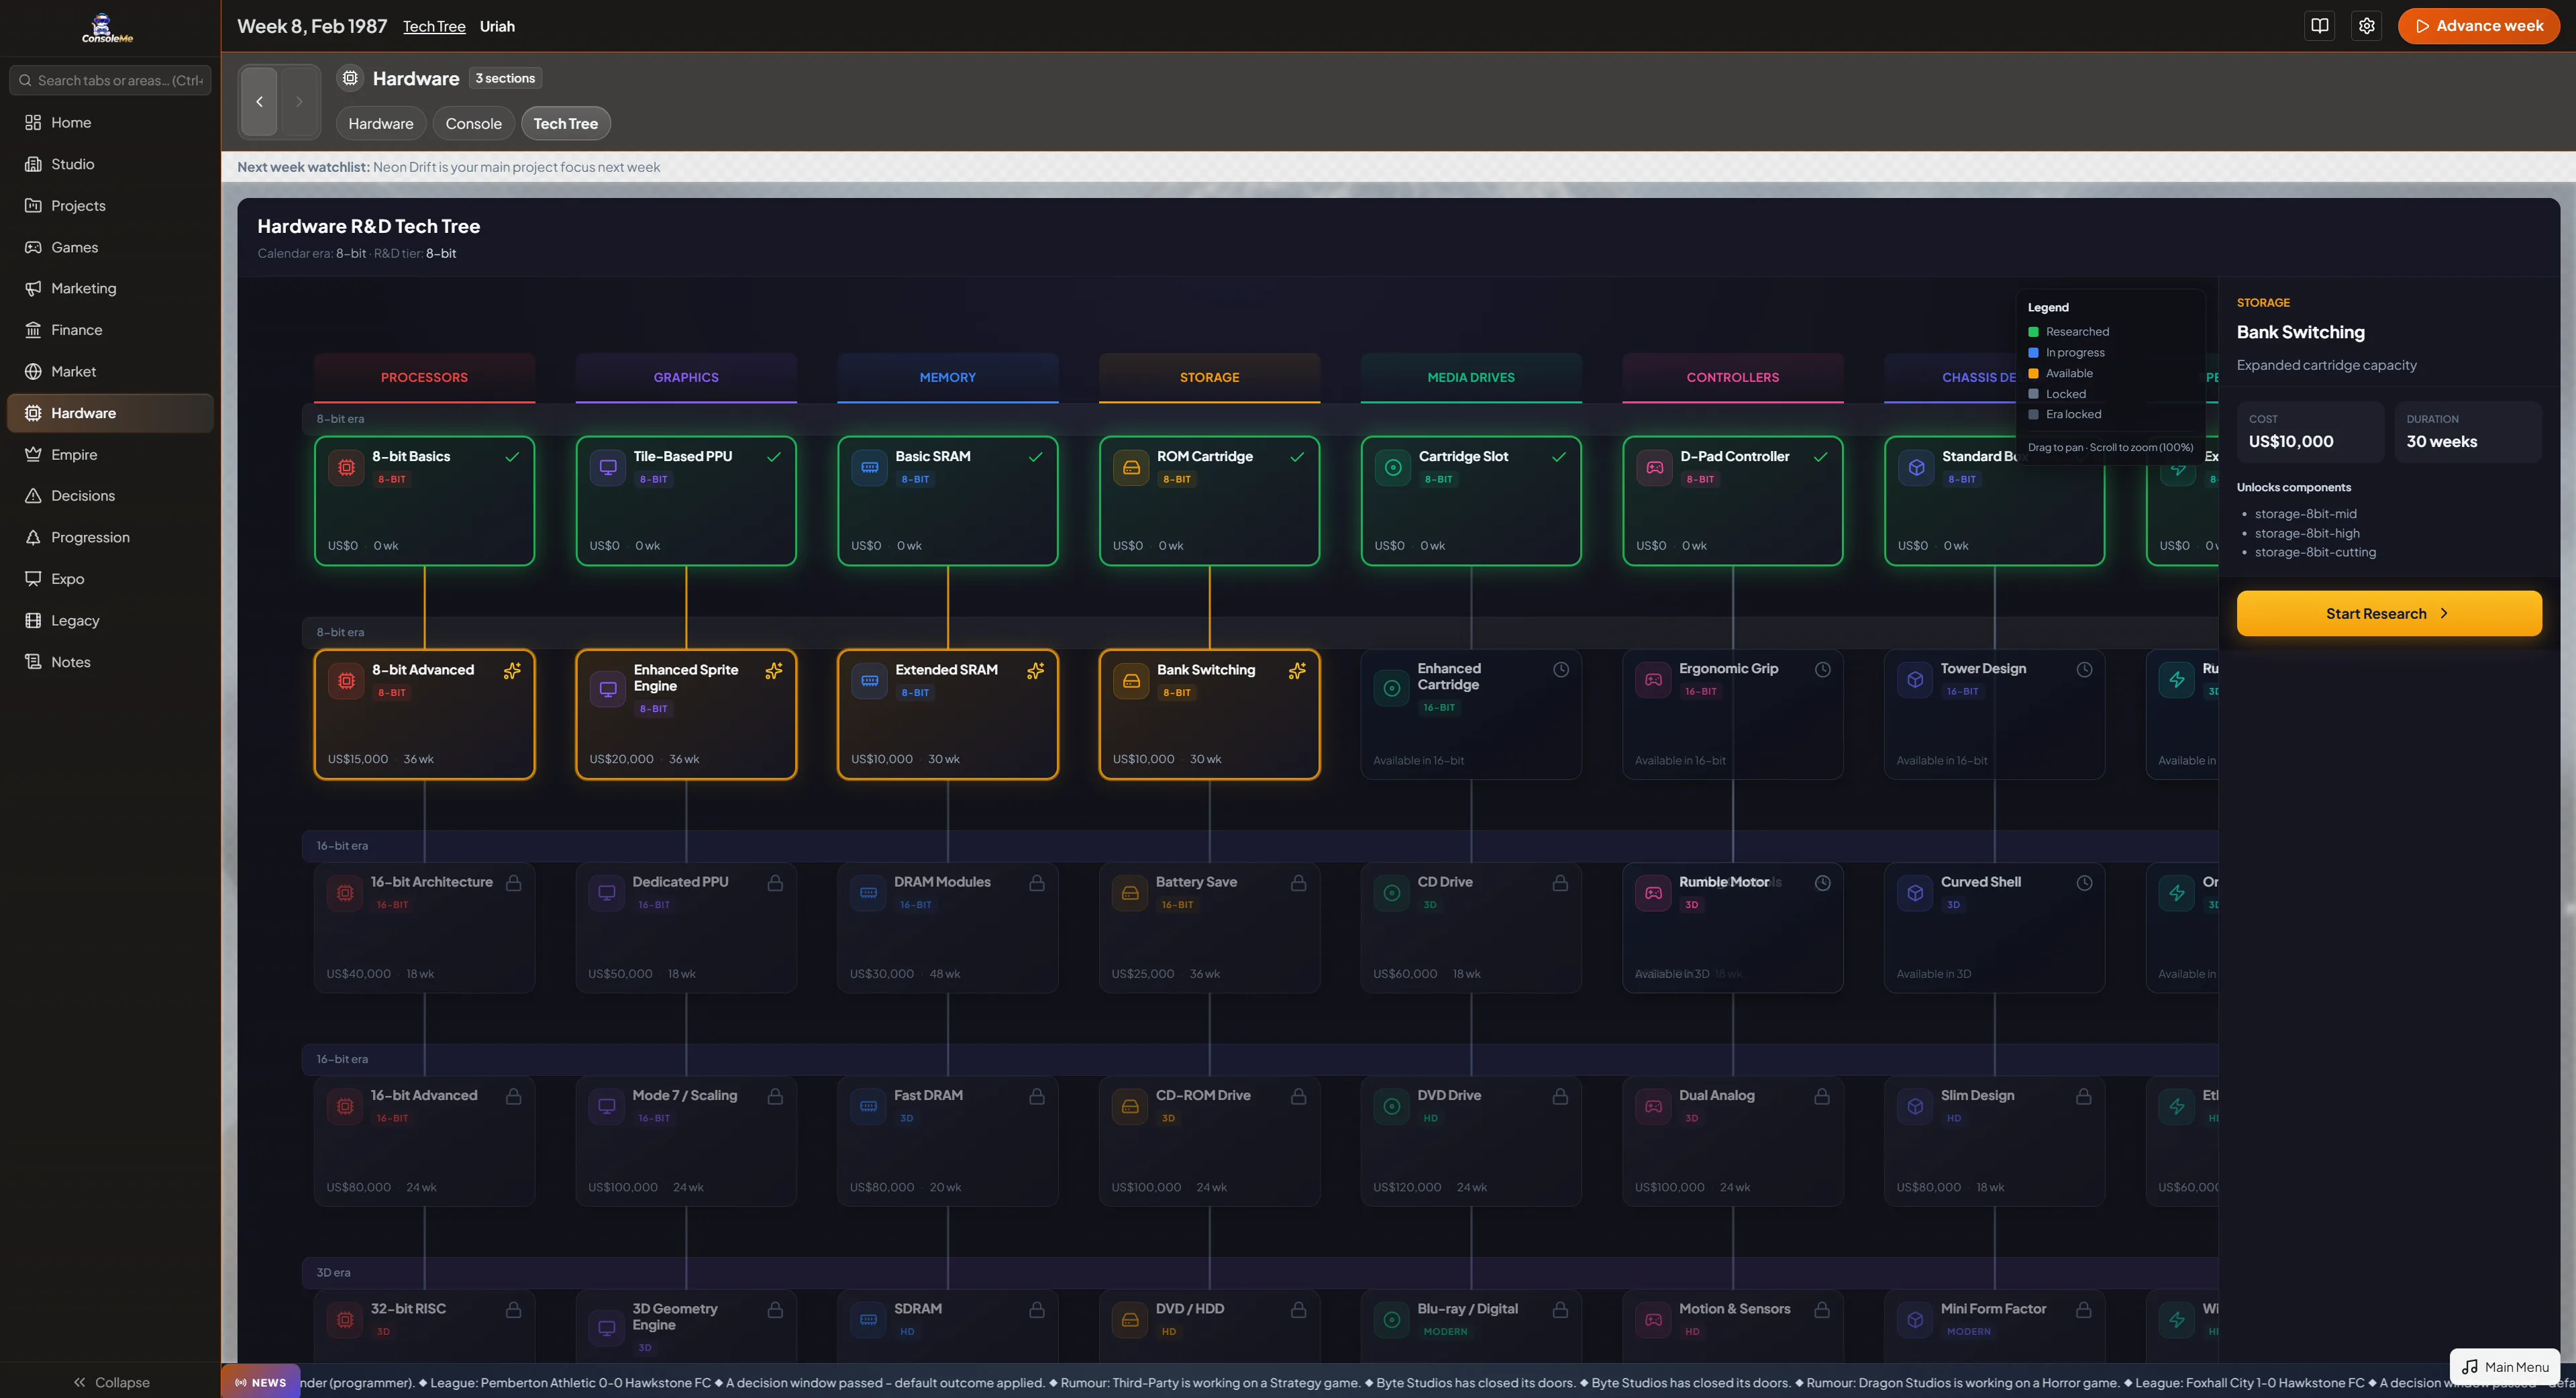Select the Bank Switching tech node
Image resolution: width=2576 pixels, height=1398 pixels.
tap(1209, 714)
